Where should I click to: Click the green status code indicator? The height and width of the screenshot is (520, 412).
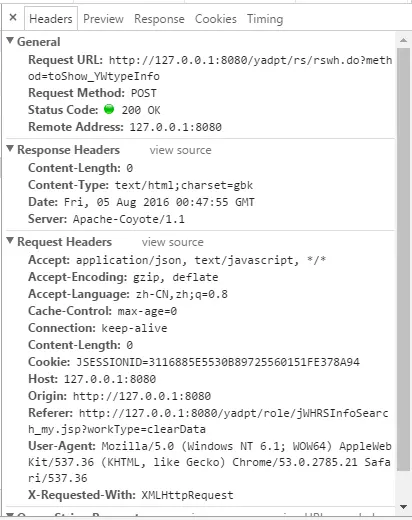coord(109,109)
